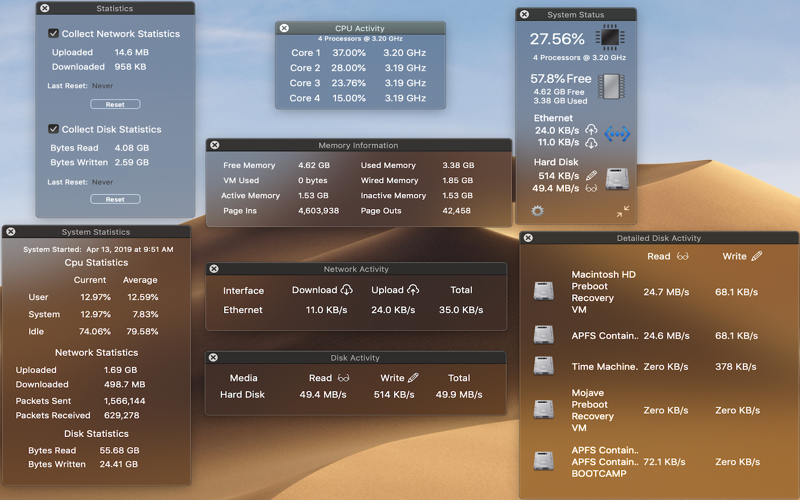Click the Macintosh HD drive icon
The width and height of the screenshot is (800, 500).
coord(543,291)
